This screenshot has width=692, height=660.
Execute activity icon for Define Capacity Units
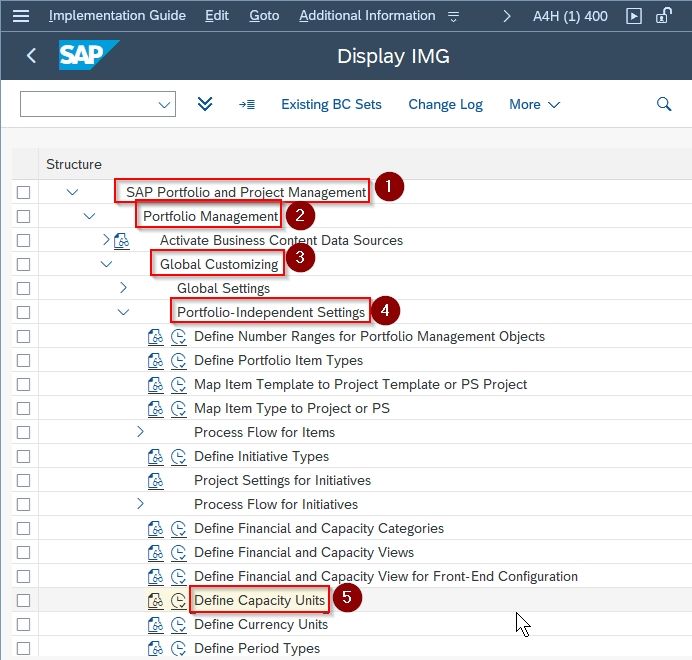[x=178, y=600]
